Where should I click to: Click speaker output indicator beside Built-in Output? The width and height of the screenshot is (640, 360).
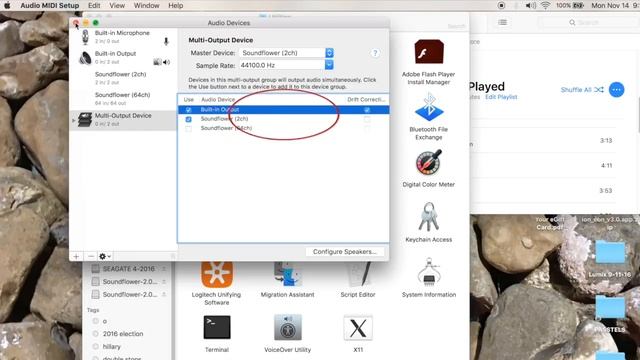pos(167,62)
